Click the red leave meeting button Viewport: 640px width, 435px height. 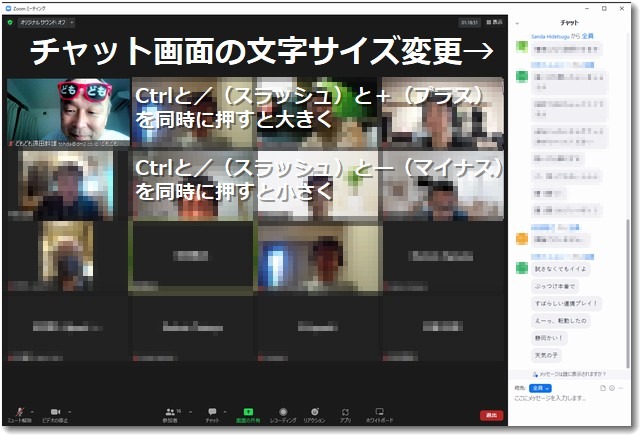click(x=491, y=415)
